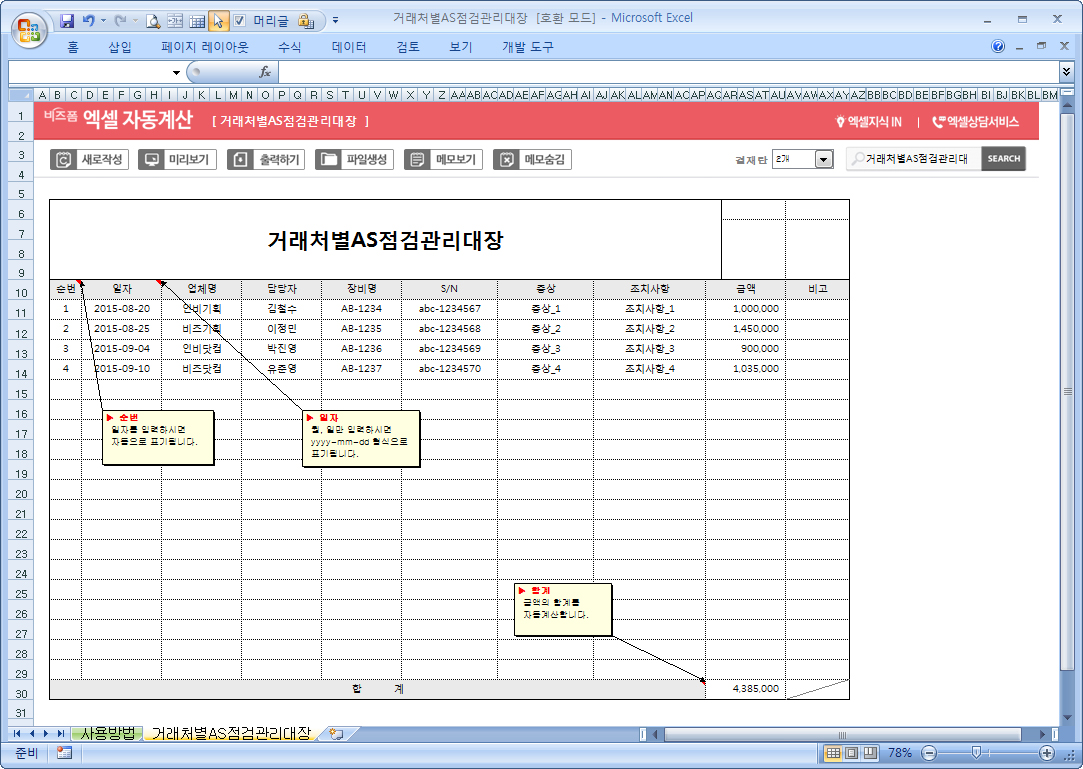The height and width of the screenshot is (769, 1083).
Task: Click the SEARCH button
Action: [1003, 159]
